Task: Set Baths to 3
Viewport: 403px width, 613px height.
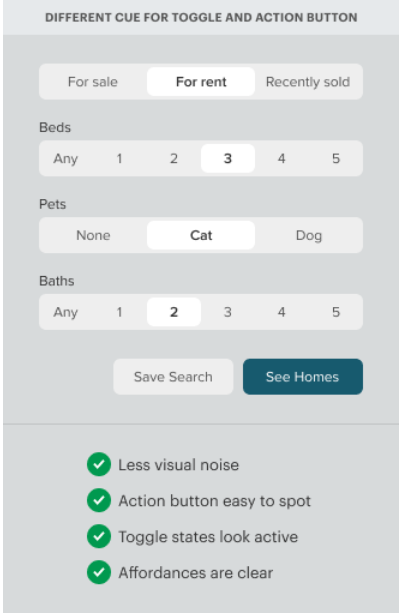Action: pyautogui.click(x=227, y=312)
